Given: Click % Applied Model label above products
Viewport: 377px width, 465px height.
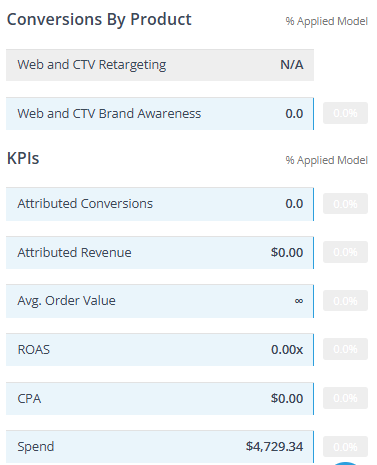Looking at the screenshot, I should coord(327,21).
